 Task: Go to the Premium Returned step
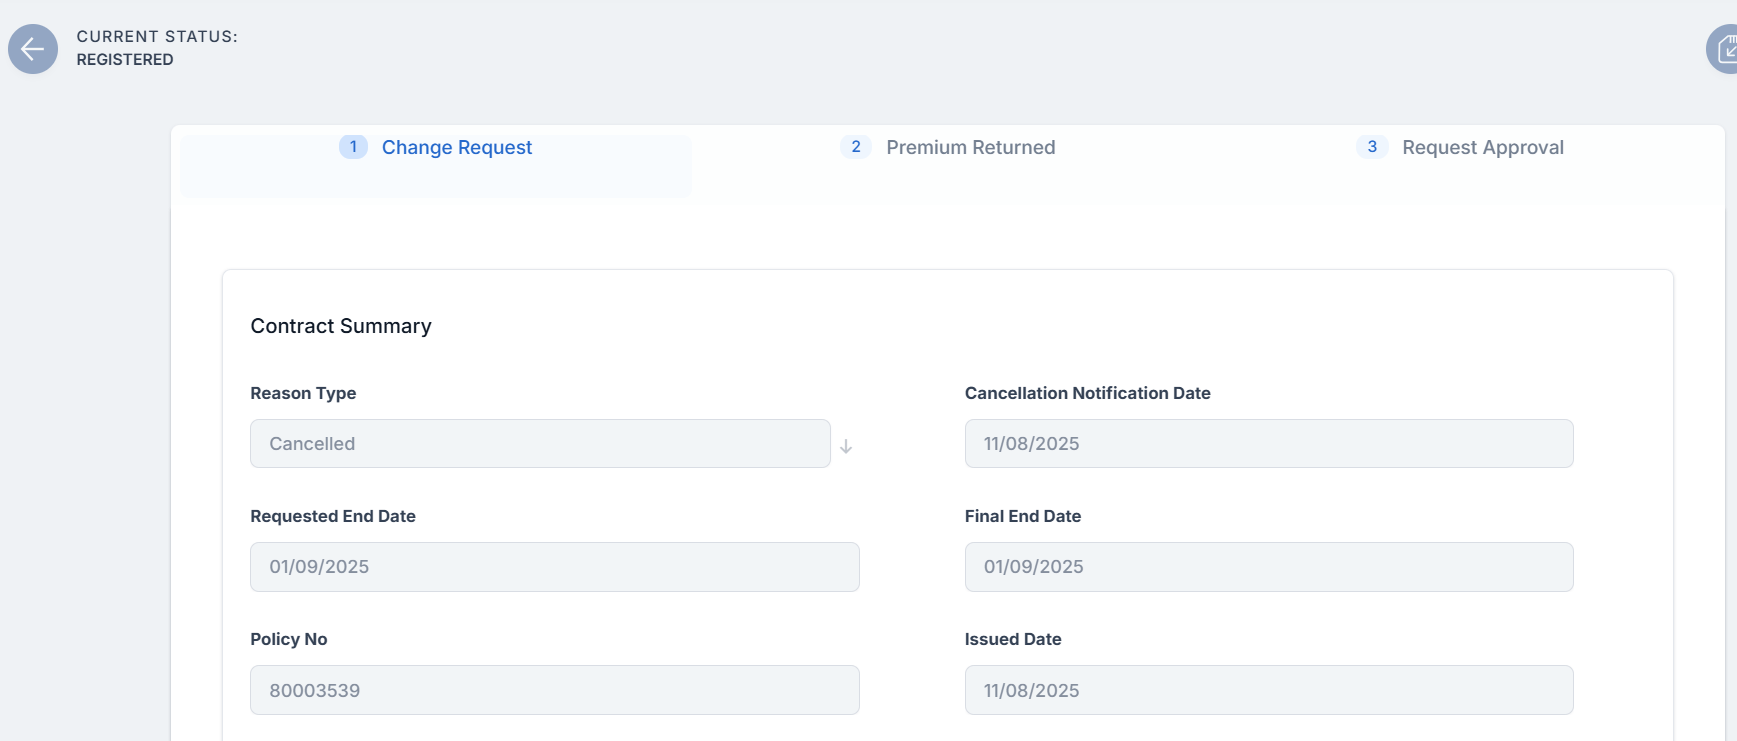[970, 148]
